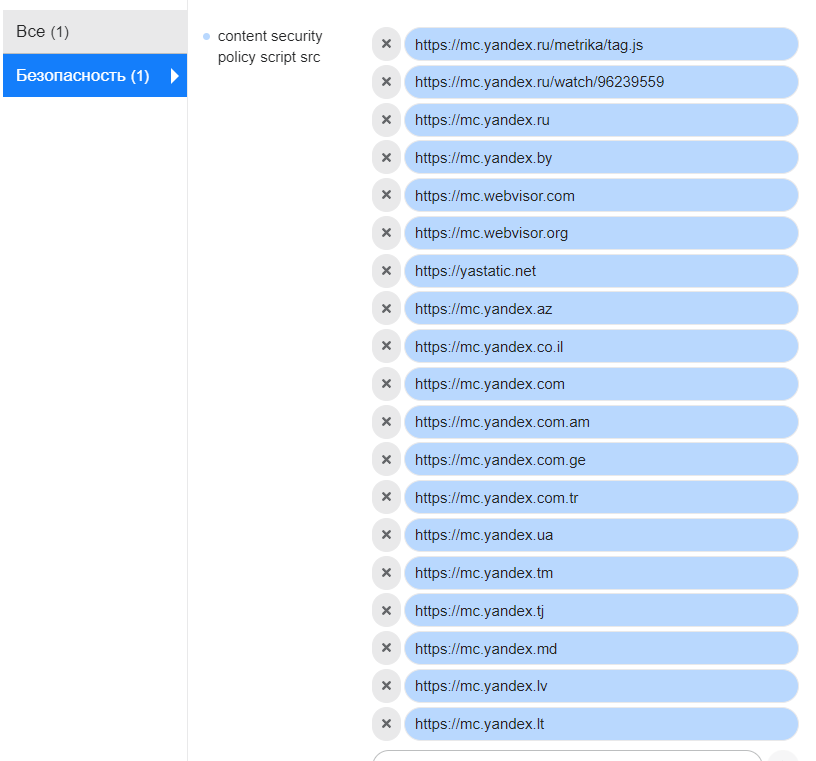The image size is (816, 761).
Task: Edit the https://mc.yandex.by value field
Action: click(x=601, y=158)
